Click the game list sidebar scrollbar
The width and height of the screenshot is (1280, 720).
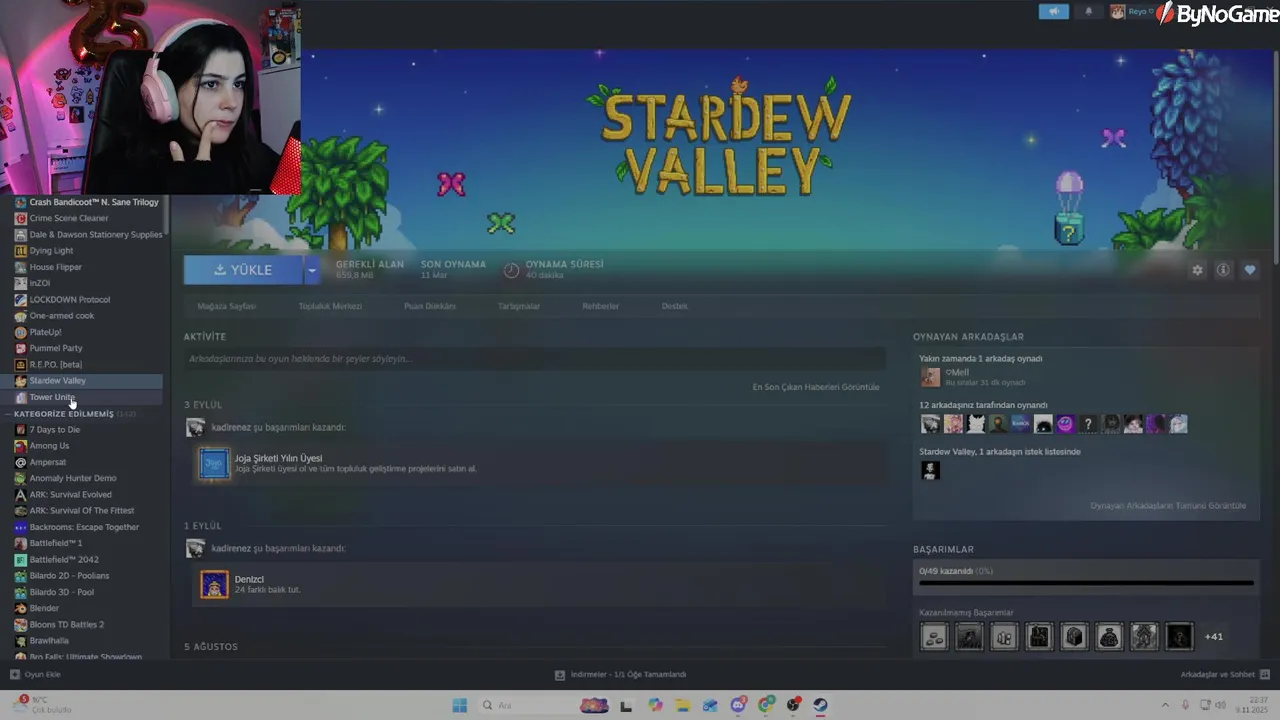167,215
